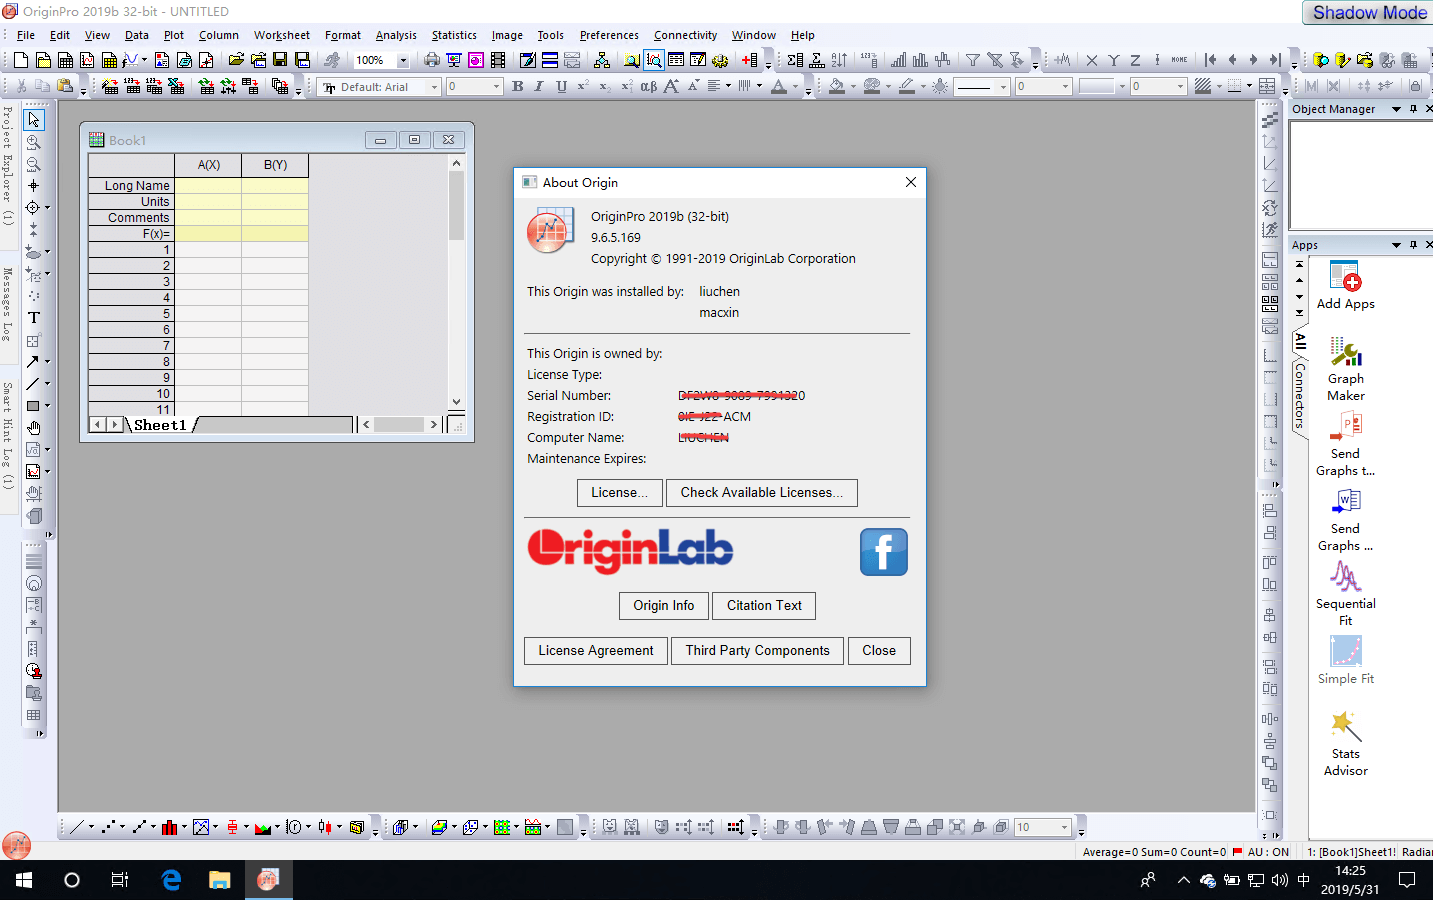Select the Pan hand tool

(34, 427)
